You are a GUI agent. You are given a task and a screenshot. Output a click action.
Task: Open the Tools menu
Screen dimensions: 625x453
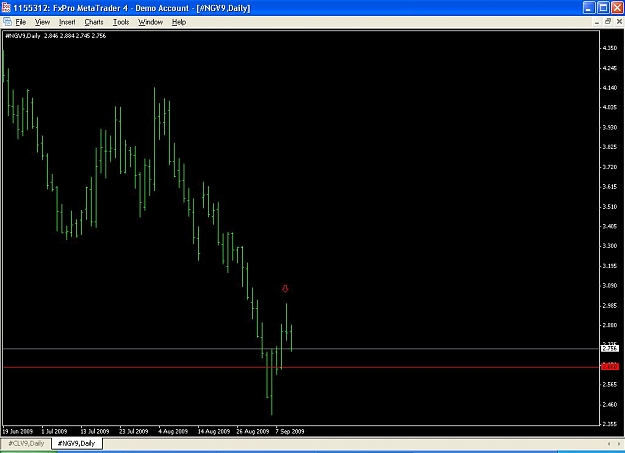tap(121, 22)
